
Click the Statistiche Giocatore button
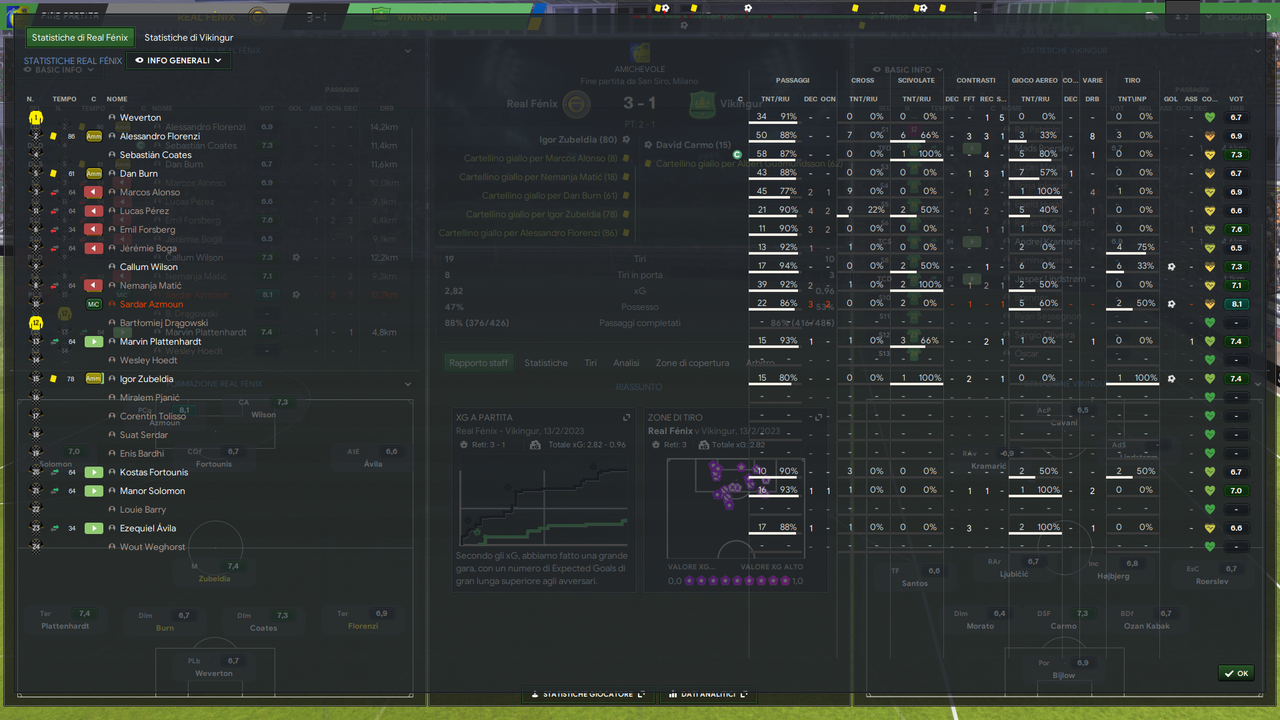click(589, 694)
